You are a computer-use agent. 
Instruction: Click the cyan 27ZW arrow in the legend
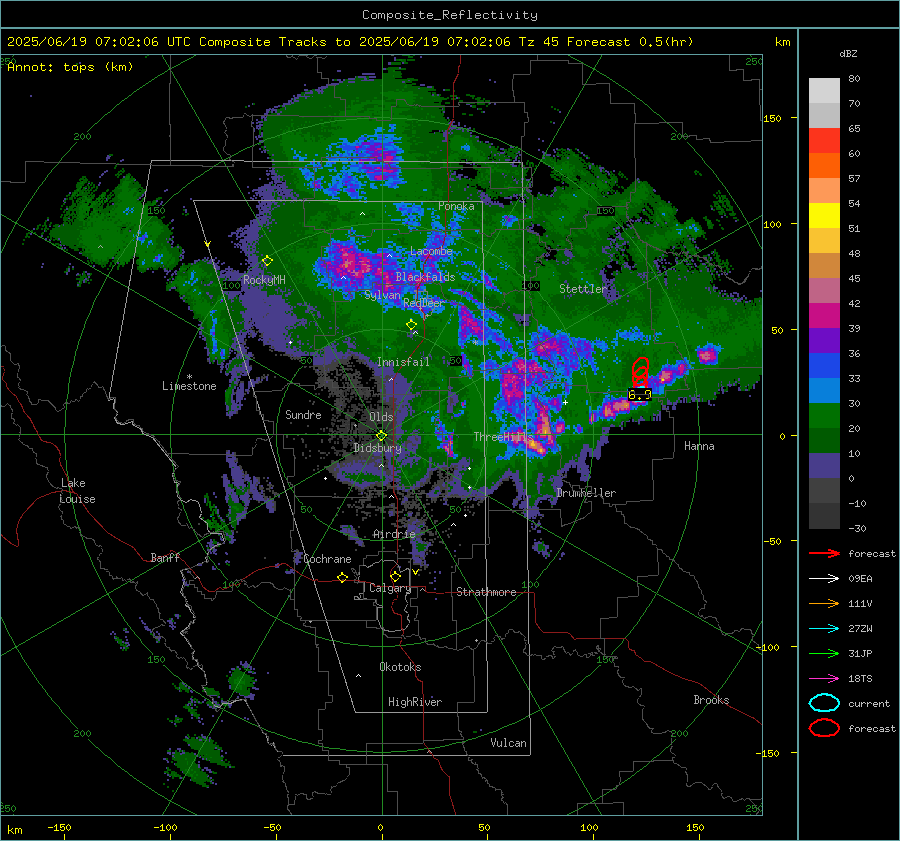(x=824, y=629)
